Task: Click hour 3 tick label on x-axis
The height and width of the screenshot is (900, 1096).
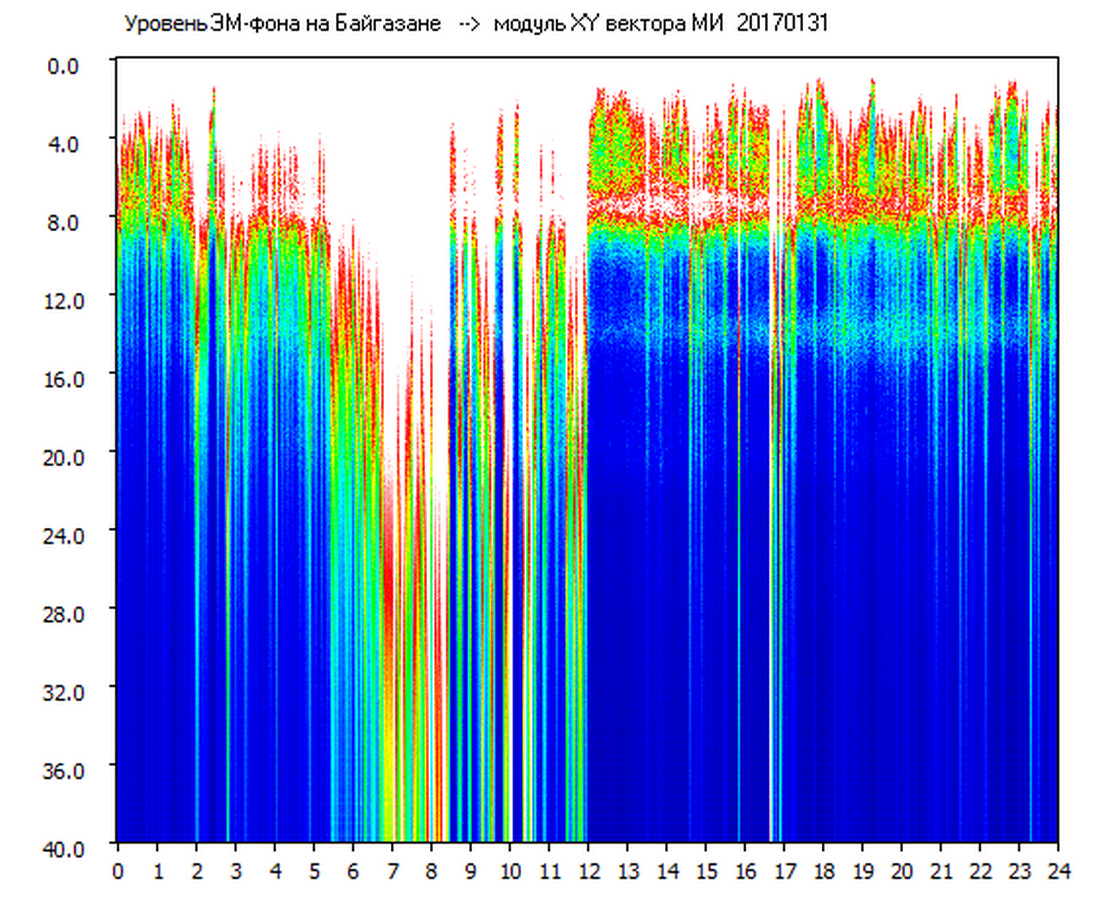Action: [x=236, y=871]
